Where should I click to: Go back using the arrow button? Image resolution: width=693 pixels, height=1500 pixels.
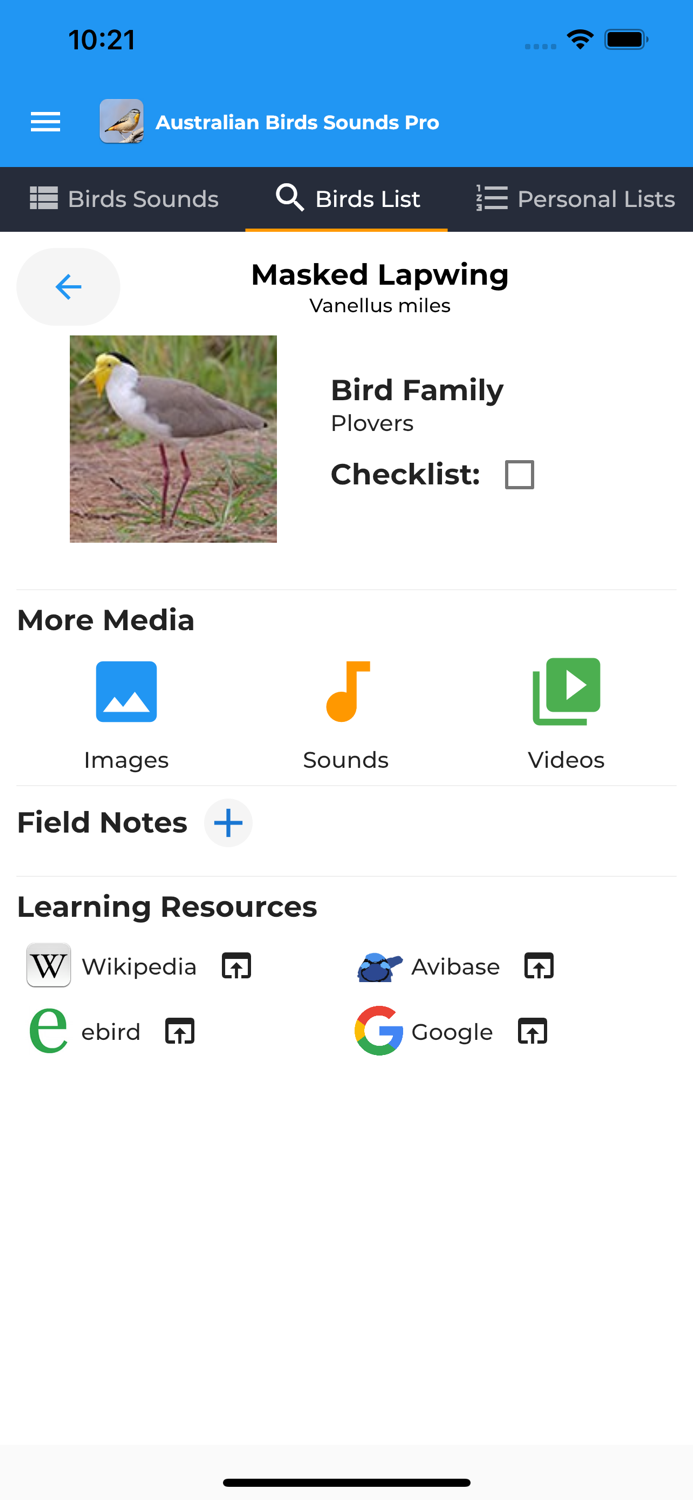click(68, 287)
